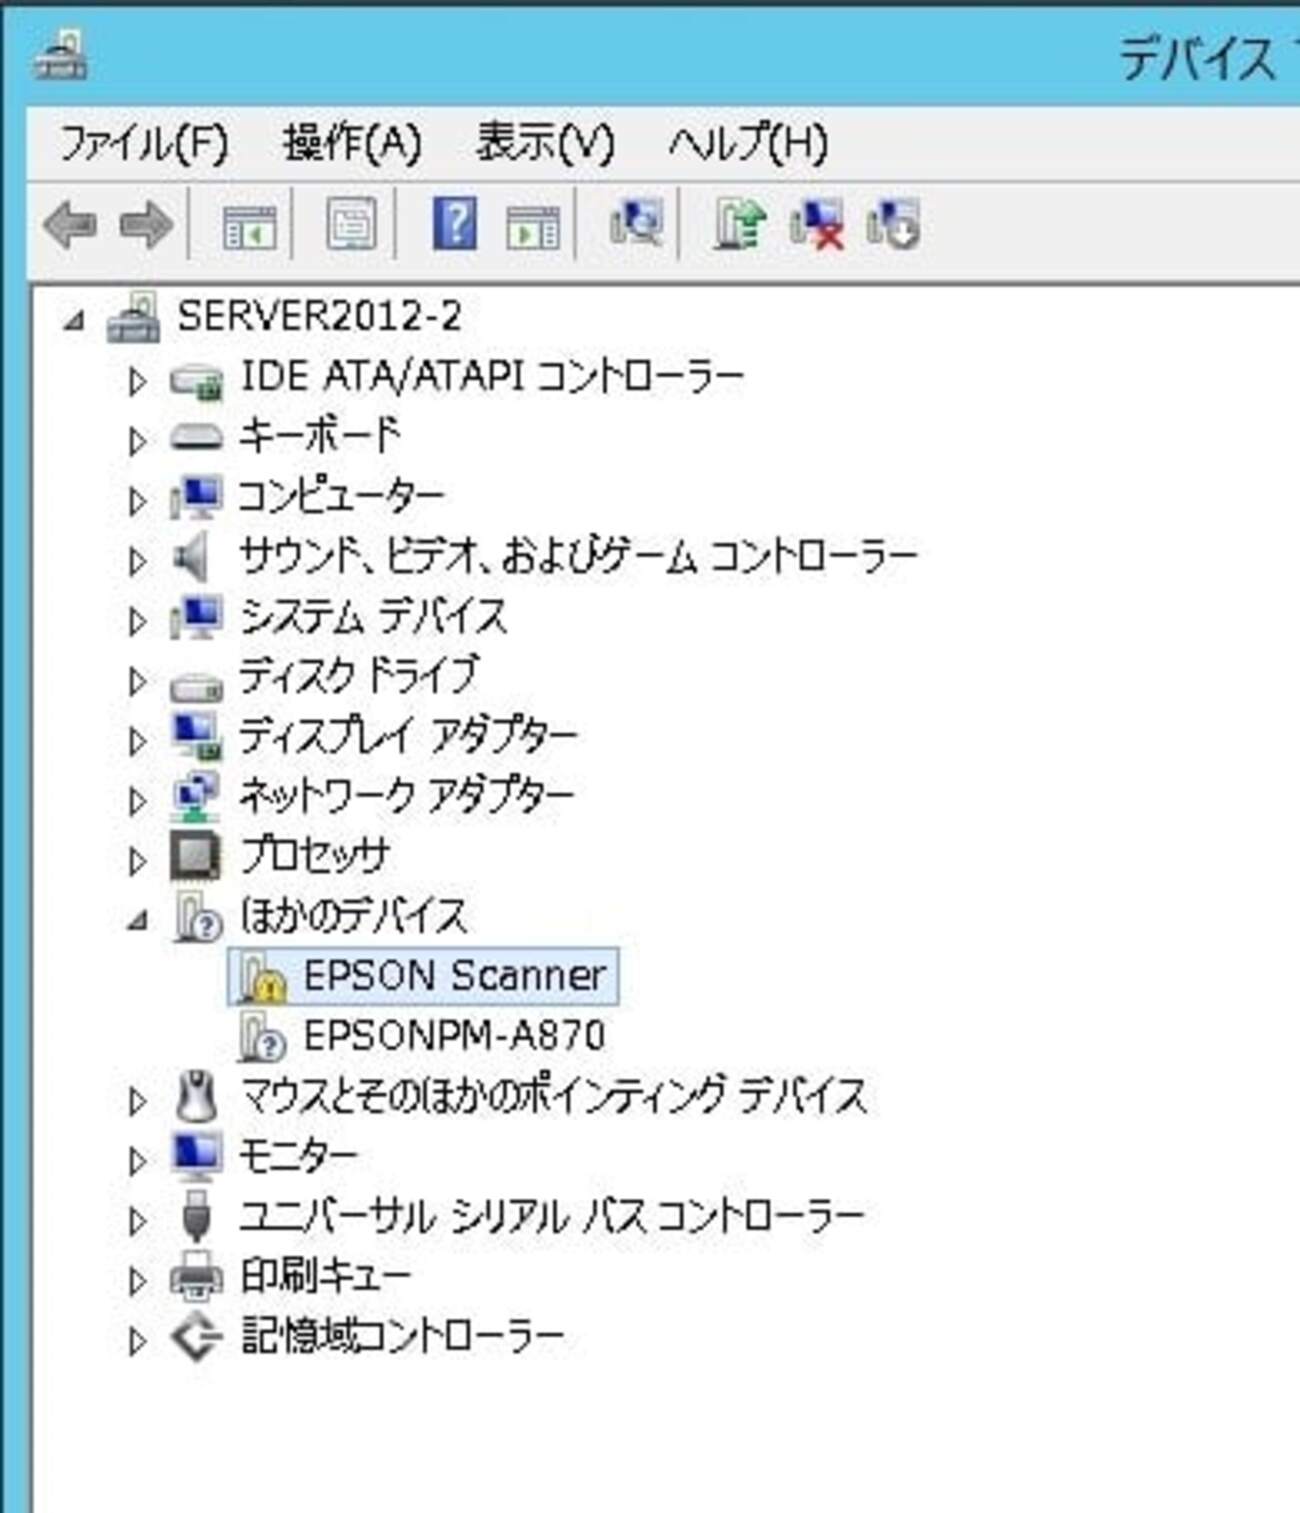Select the EPSONPM-A870 device entry
This screenshot has width=1300, height=1513.
[x=454, y=1036]
